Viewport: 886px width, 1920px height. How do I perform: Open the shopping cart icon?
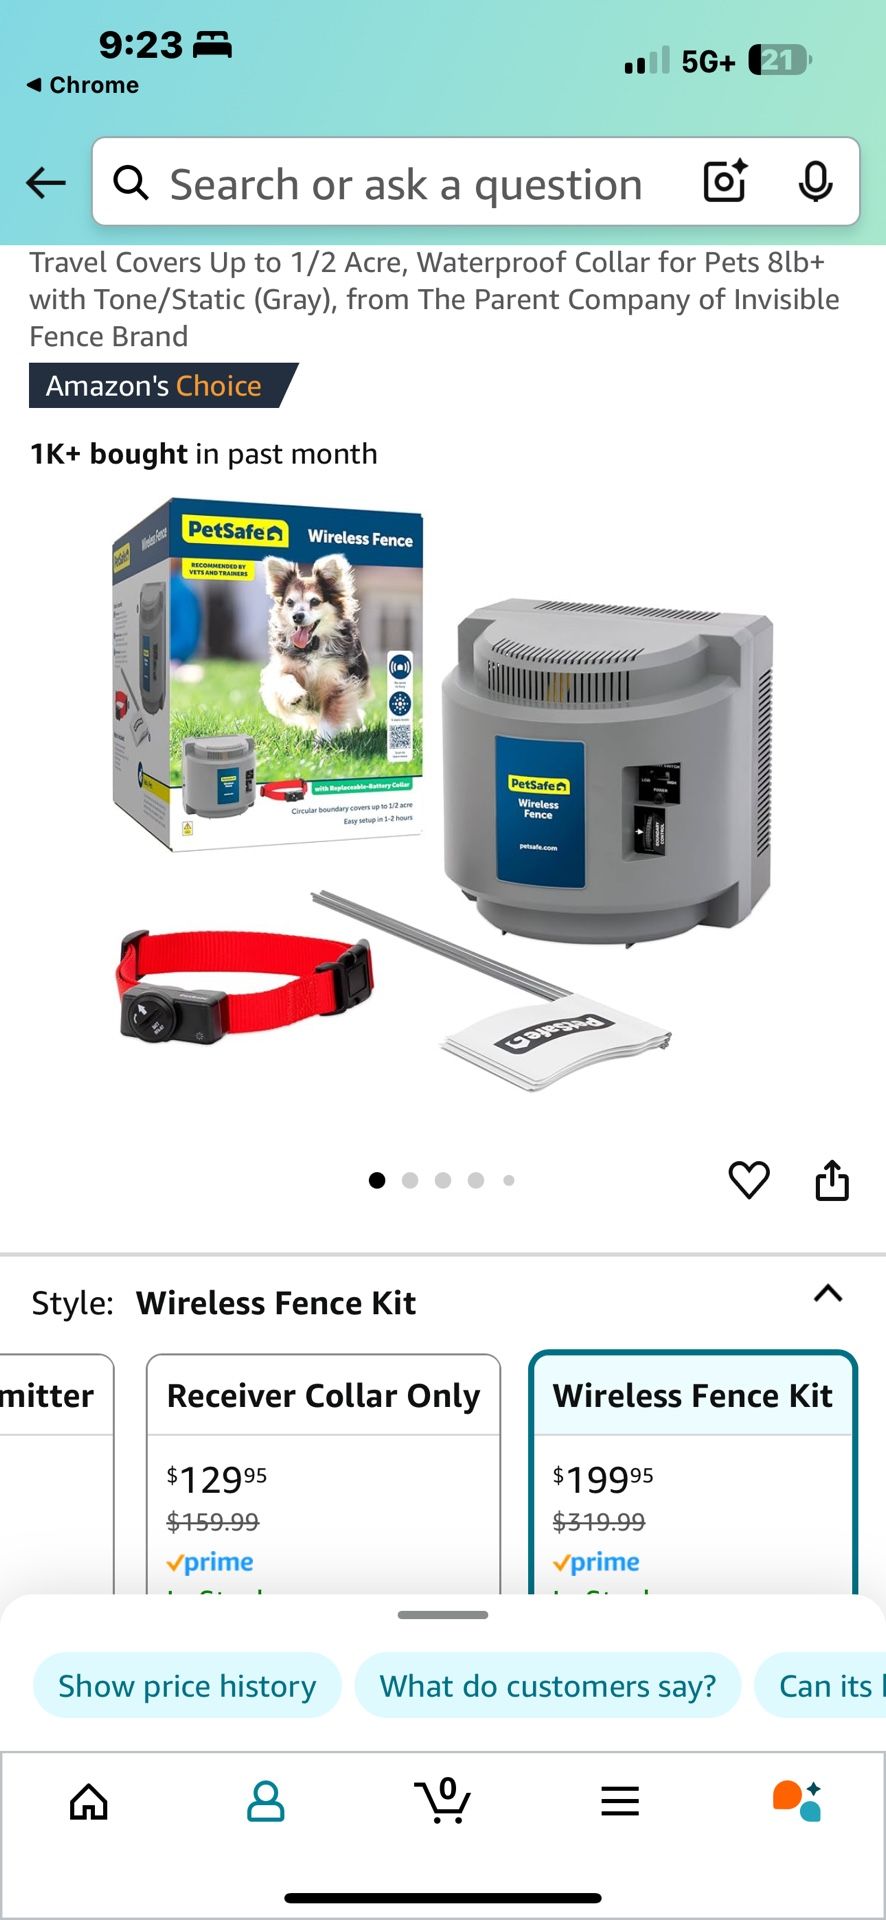tap(443, 1800)
